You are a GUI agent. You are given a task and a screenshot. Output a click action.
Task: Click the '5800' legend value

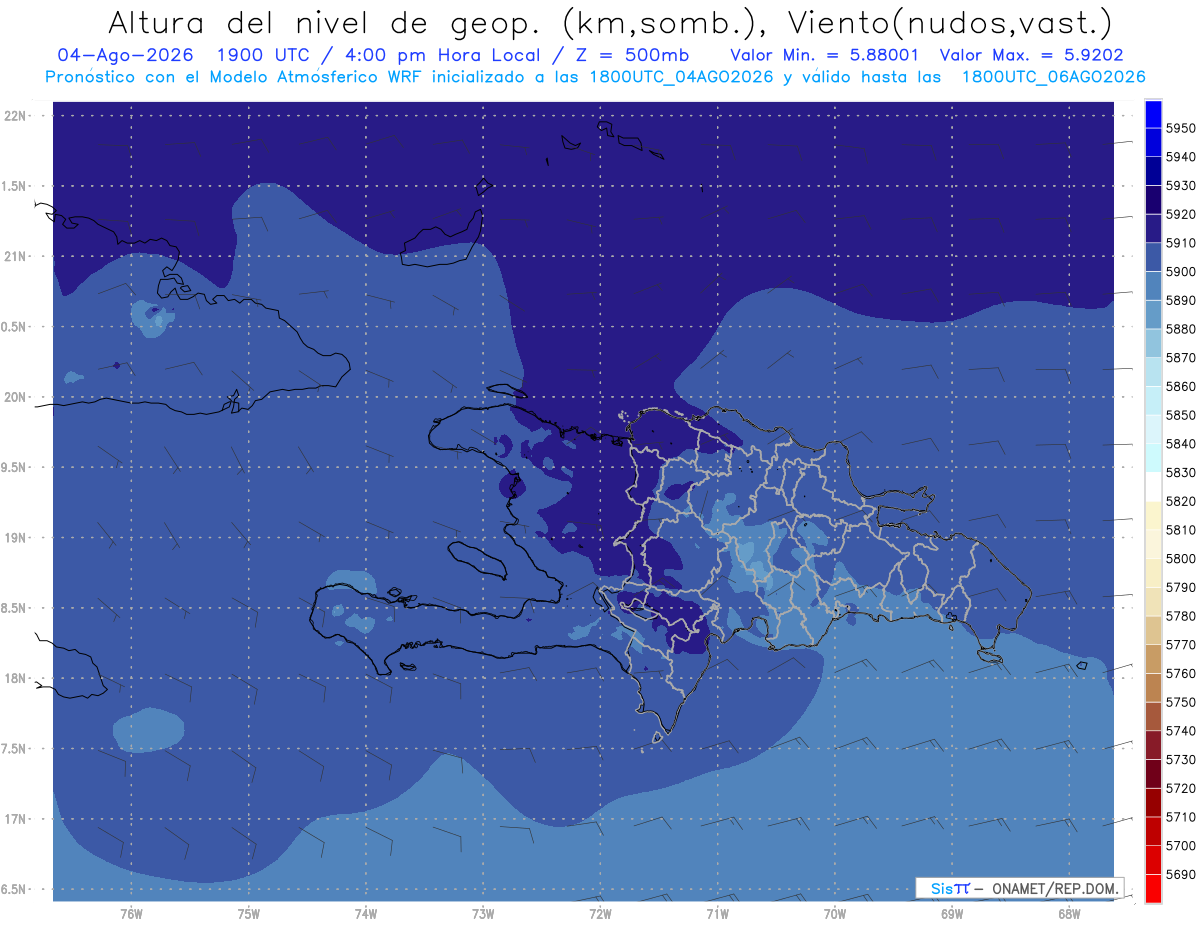pyautogui.click(x=1181, y=559)
